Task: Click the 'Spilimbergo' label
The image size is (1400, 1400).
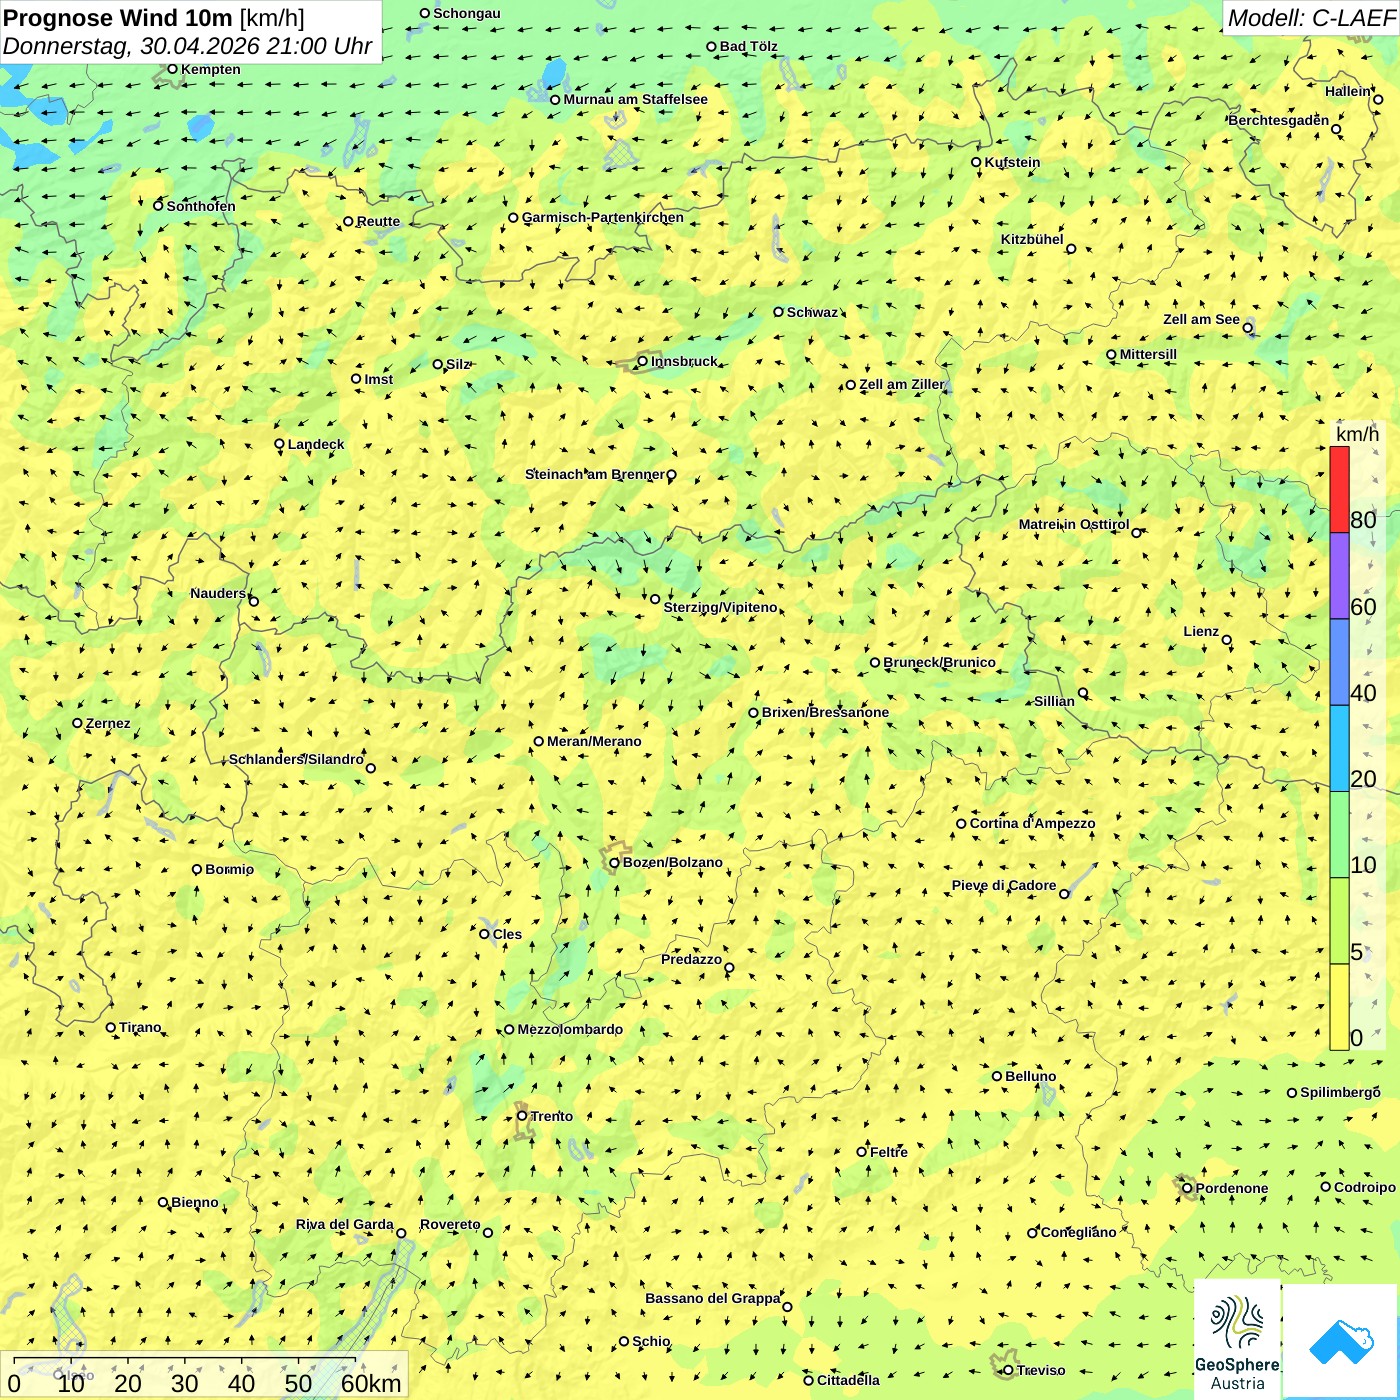Action: [x=1340, y=1092]
